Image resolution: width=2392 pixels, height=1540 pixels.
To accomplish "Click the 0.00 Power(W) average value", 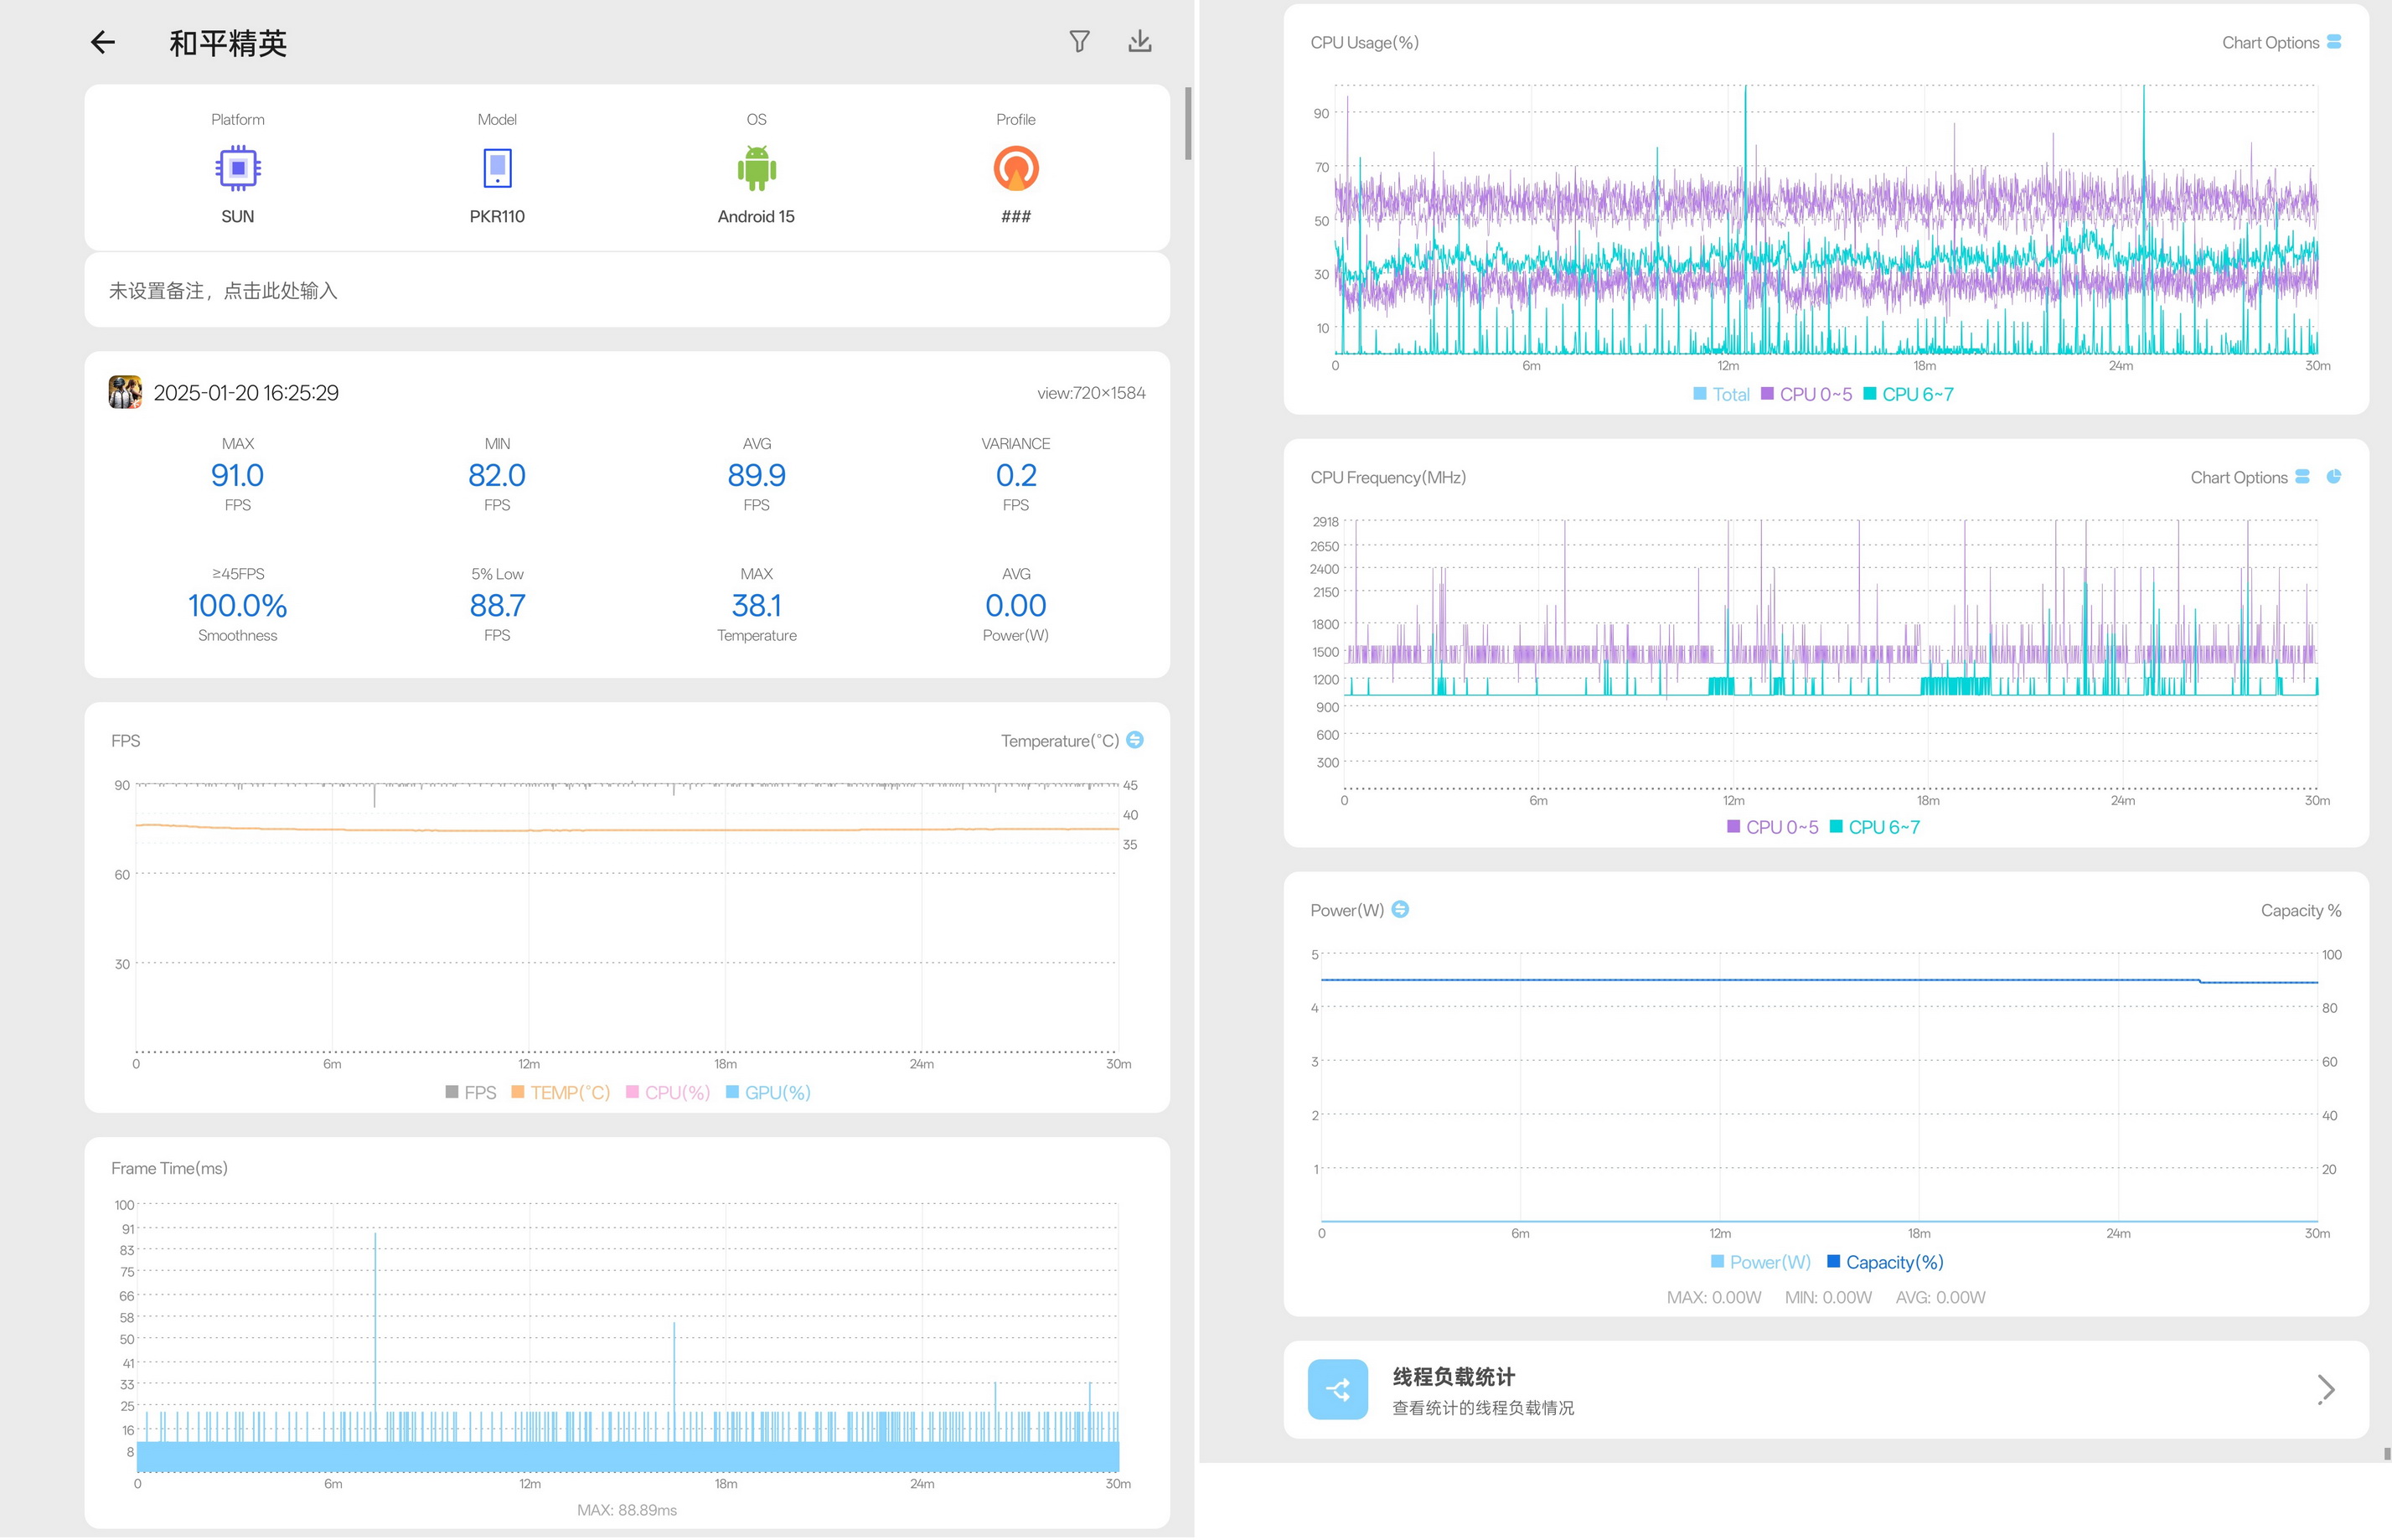I will (x=1016, y=606).
